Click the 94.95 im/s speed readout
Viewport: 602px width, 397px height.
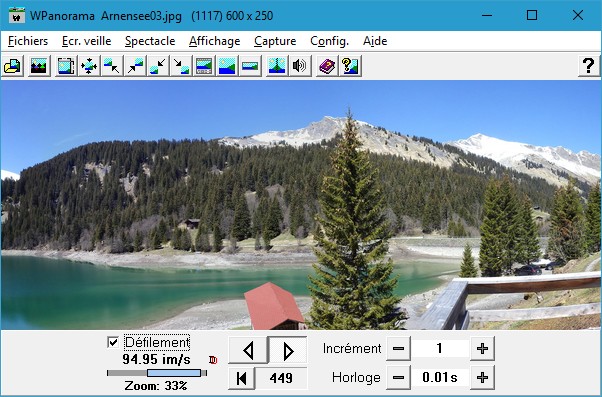tap(157, 359)
